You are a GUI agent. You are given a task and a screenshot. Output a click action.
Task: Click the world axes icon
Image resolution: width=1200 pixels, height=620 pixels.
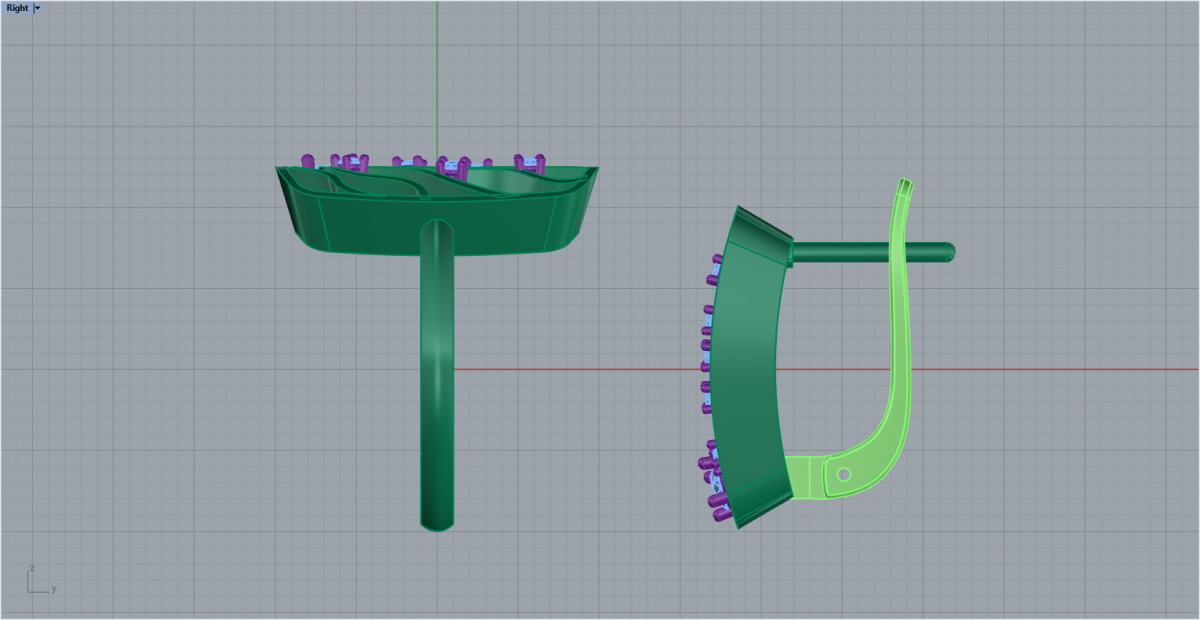pyautogui.click(x=38, y=580)
